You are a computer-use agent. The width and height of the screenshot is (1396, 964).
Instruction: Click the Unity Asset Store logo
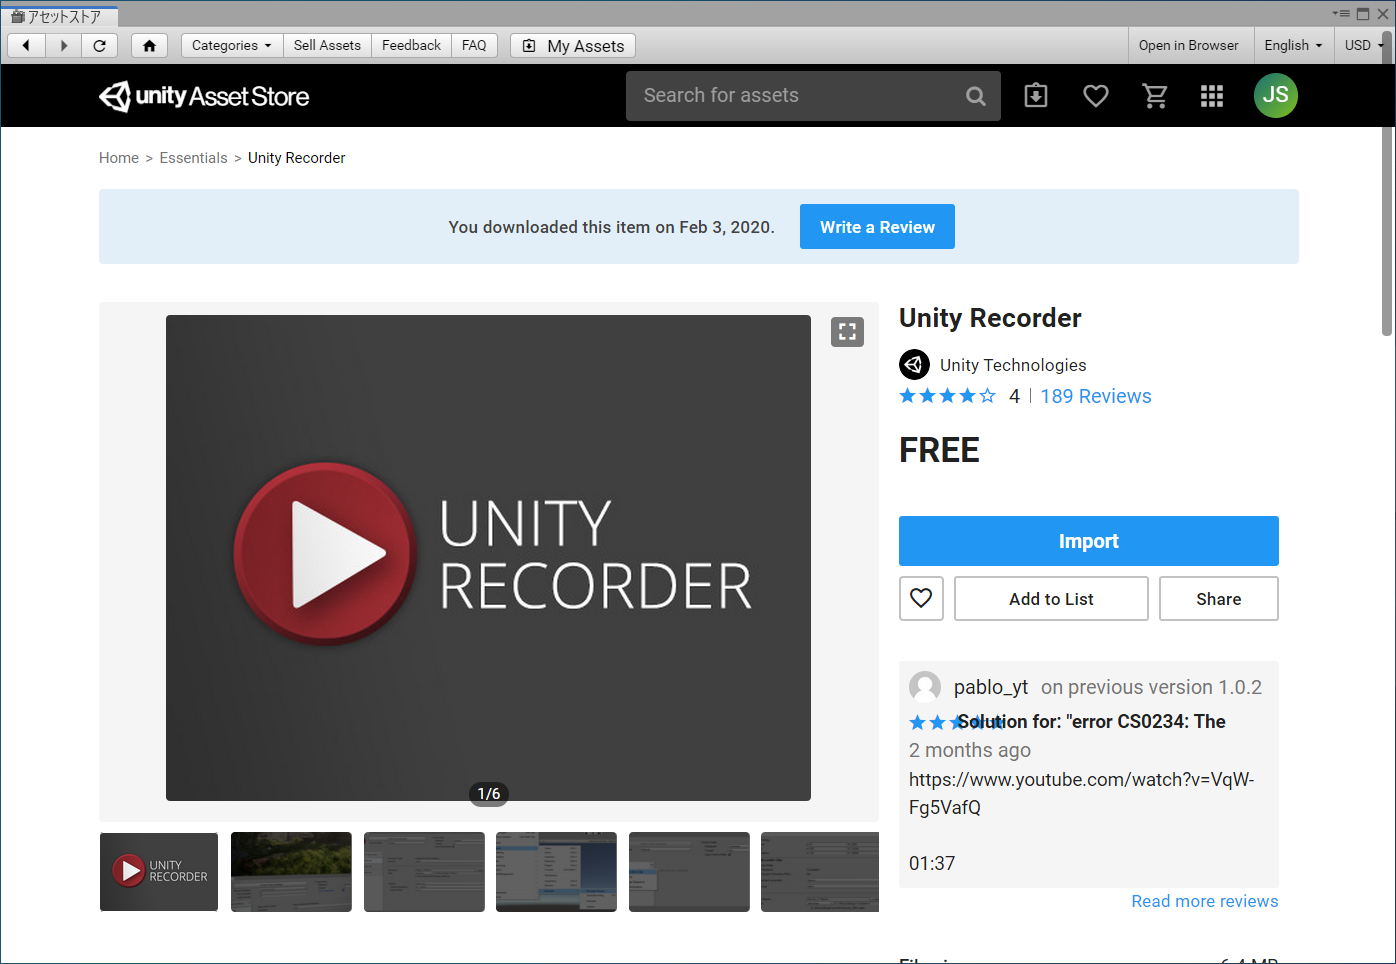tap(204, 95)
